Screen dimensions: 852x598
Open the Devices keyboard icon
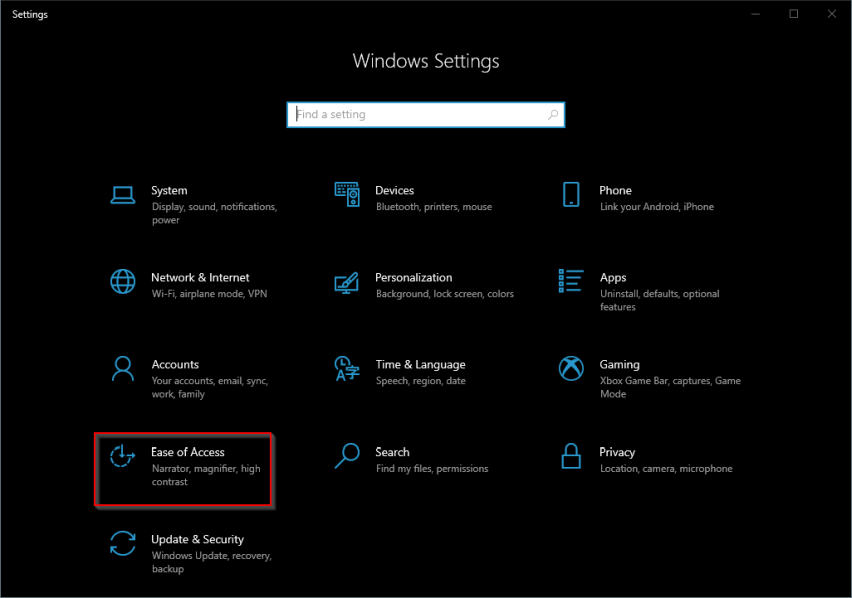coord(347,194)
